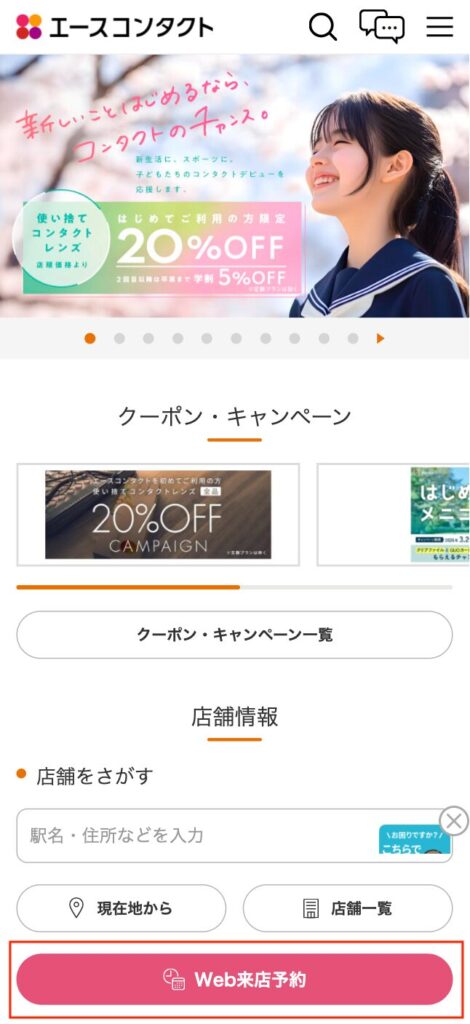This screenshot has width=470, height=1024.
Task: Open the chat speech bubble icon
Action: pyautogui.click(x=382, y=26)
